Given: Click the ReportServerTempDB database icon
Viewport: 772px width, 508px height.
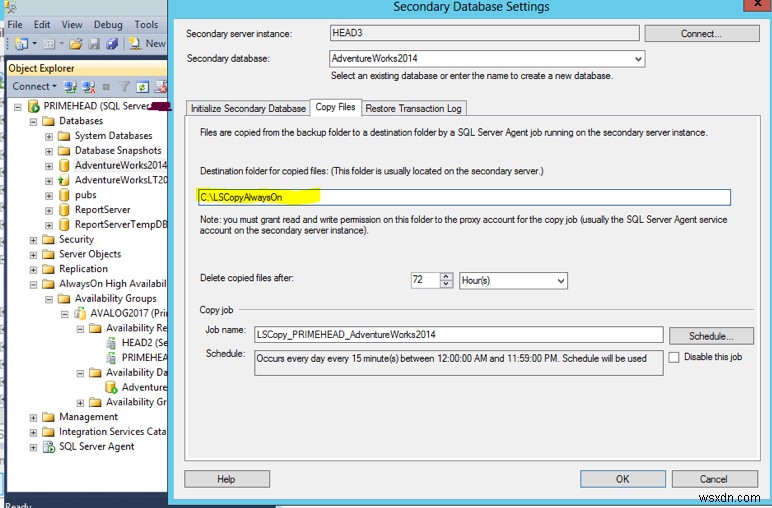Looking at the screenshot, I should point(64,224).
